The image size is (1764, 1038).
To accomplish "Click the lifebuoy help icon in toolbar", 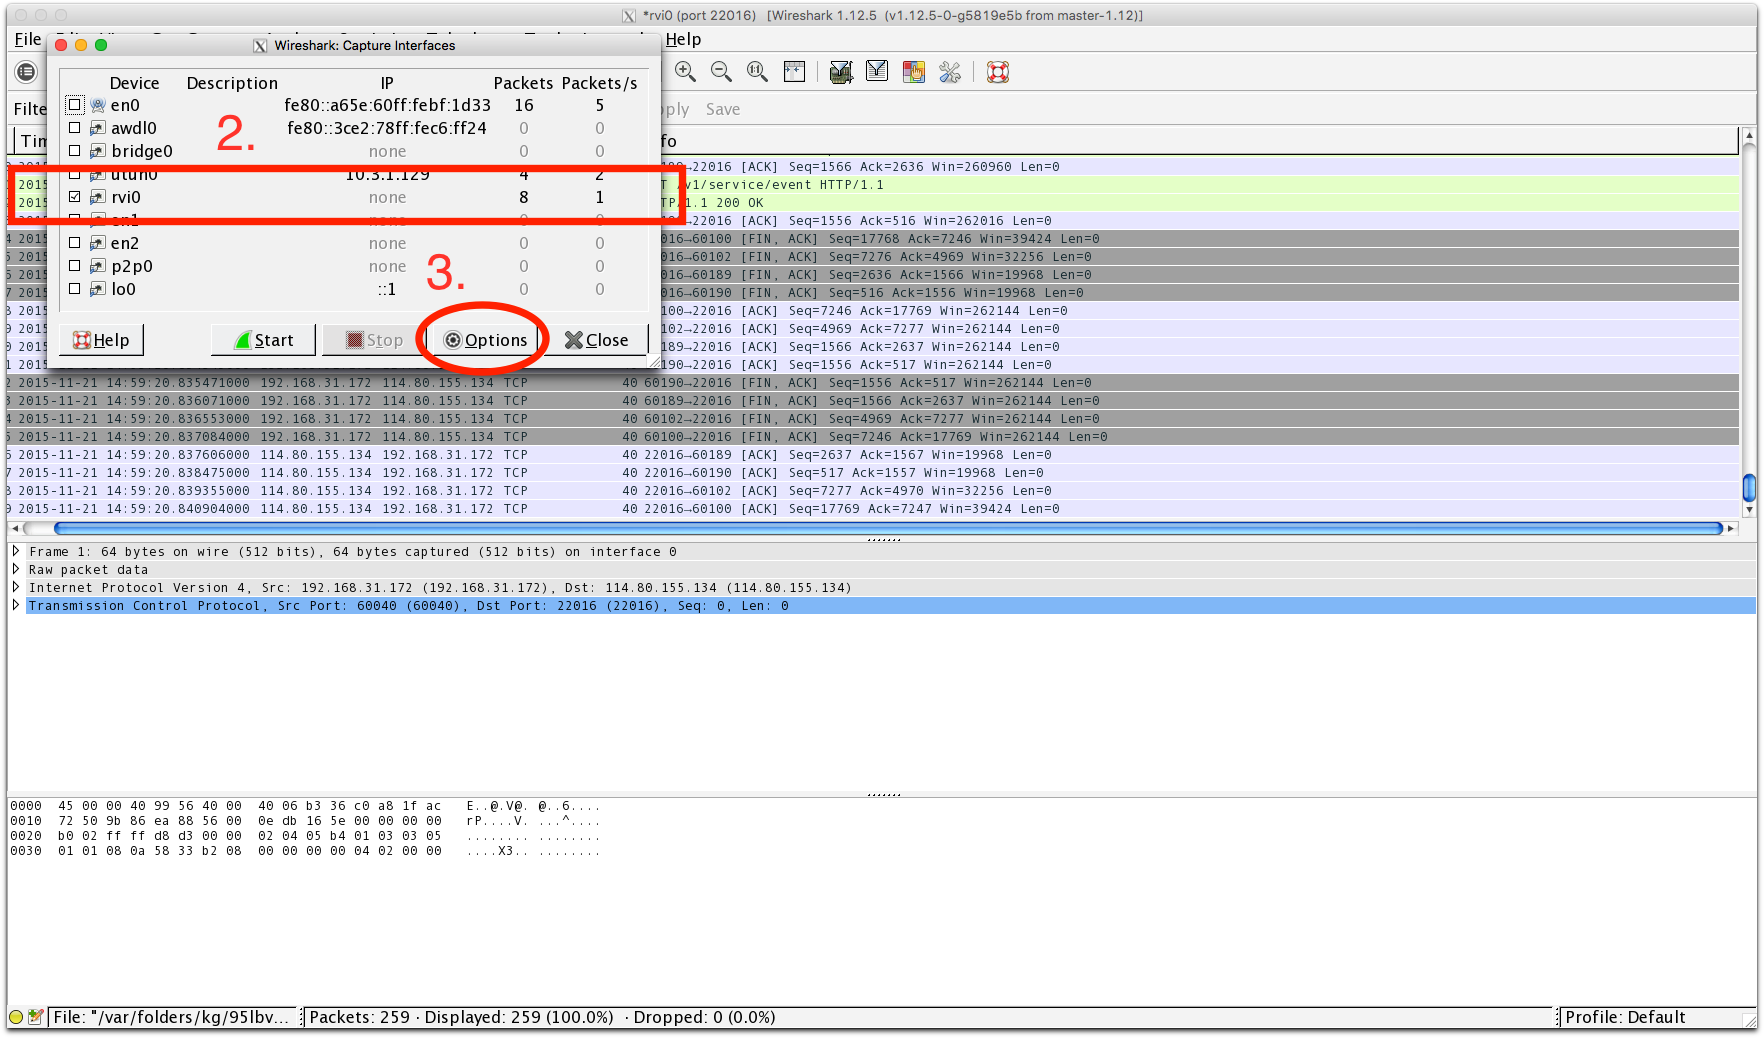I will pos(998,72).
